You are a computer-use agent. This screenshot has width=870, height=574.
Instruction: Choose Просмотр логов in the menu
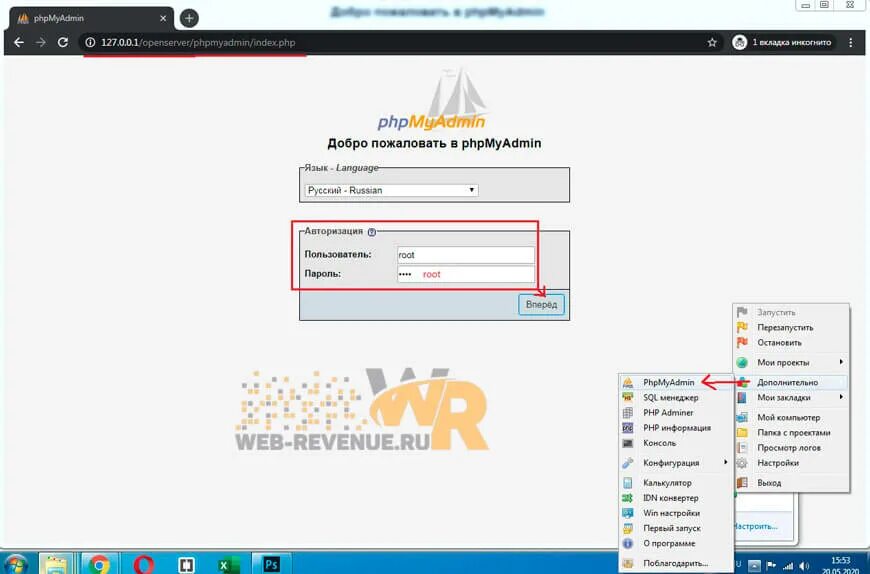click(x=791, y=448)
